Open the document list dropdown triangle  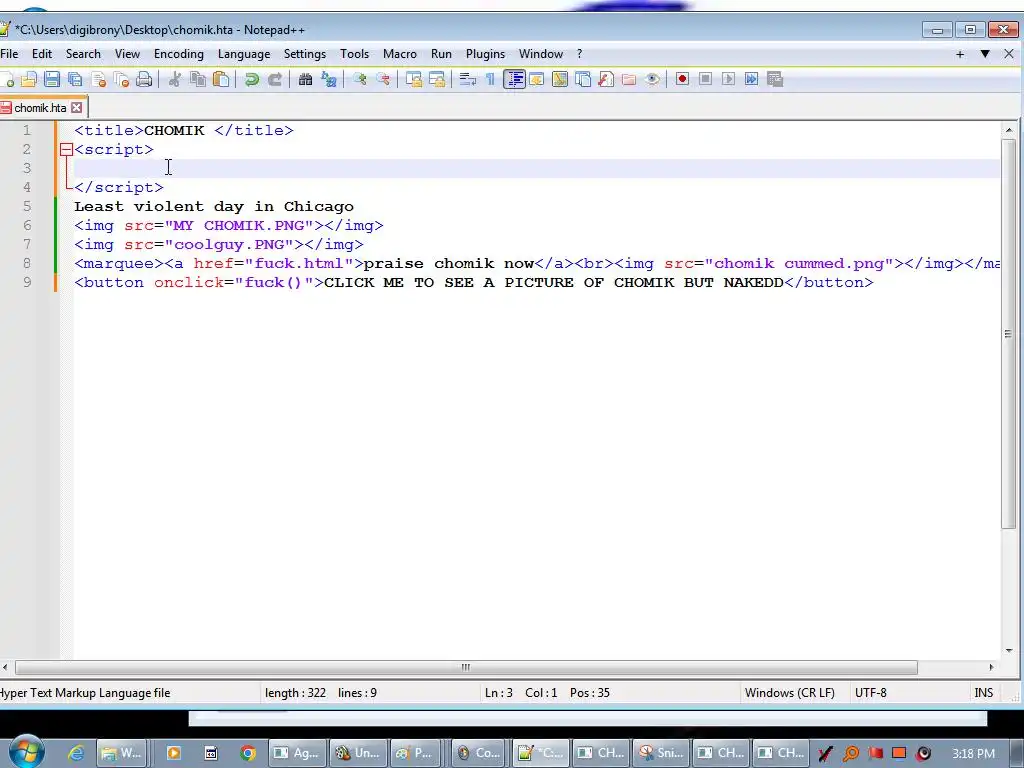[985, 54]
